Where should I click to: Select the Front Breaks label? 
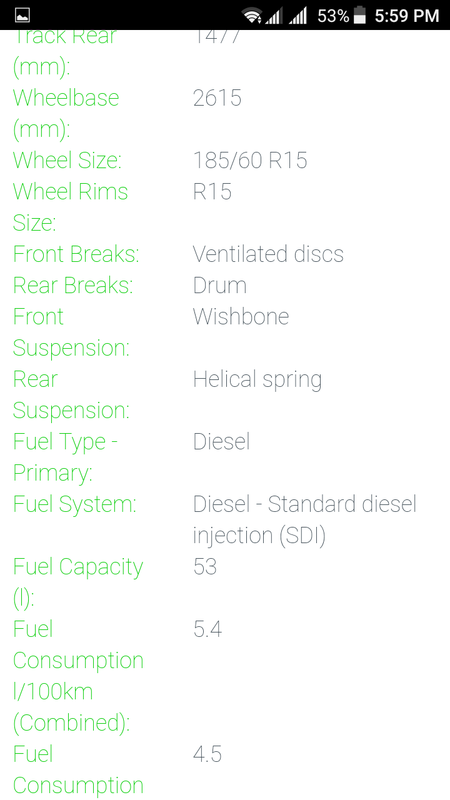(x=76, y=254)
